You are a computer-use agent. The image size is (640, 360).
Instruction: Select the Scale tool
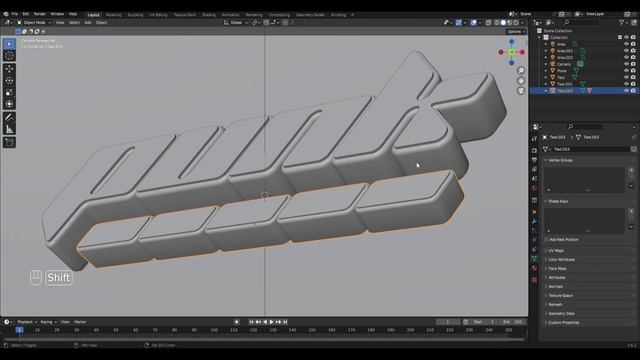9,93
